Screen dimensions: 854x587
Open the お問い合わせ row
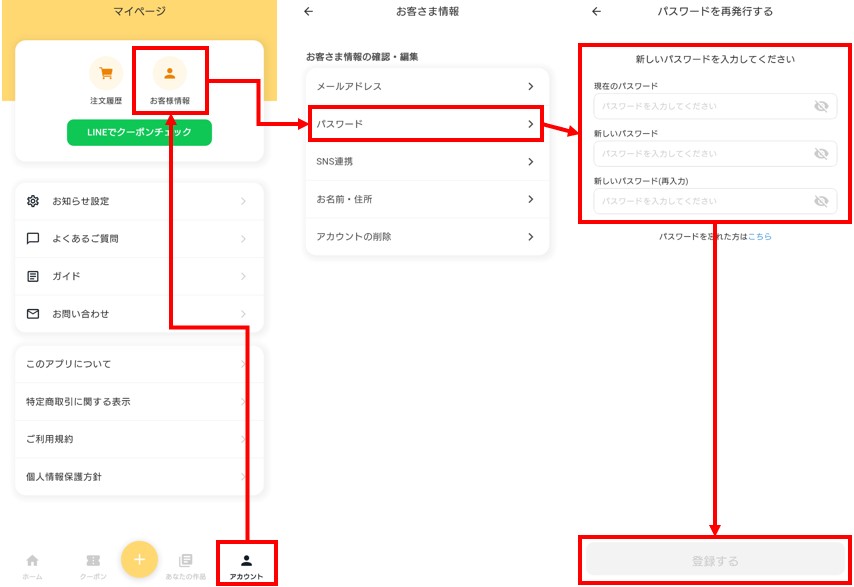139,314
